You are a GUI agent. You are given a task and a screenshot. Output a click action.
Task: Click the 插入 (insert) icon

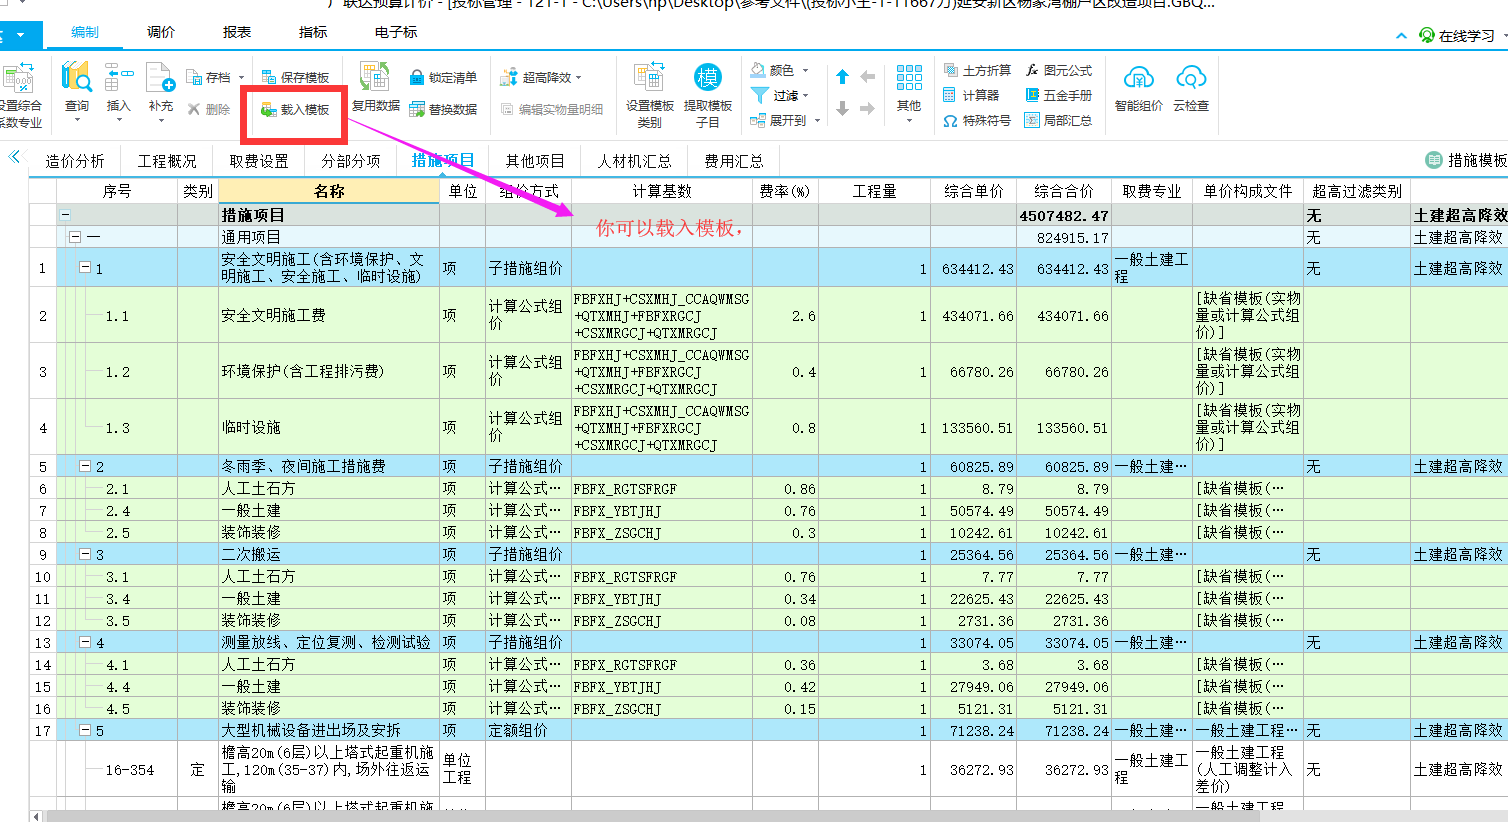click(x=118, y=78)
